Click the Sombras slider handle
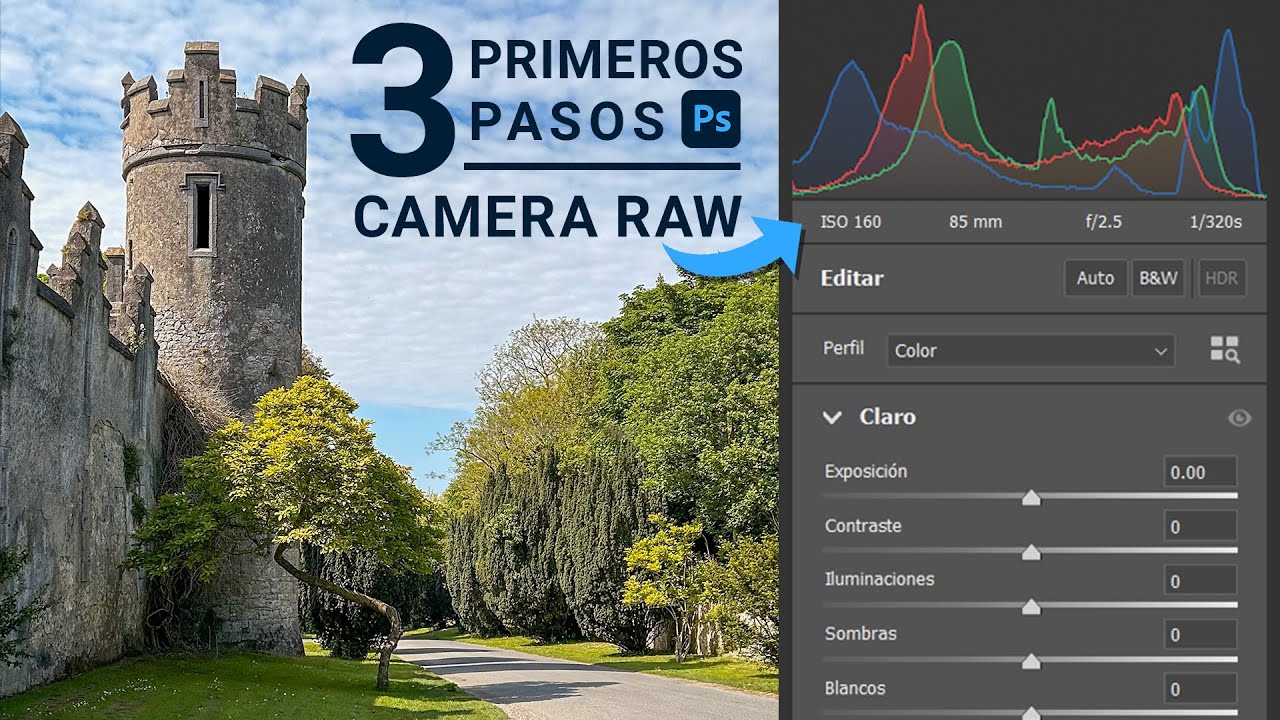The image size is (1280, 720). 1031,661
